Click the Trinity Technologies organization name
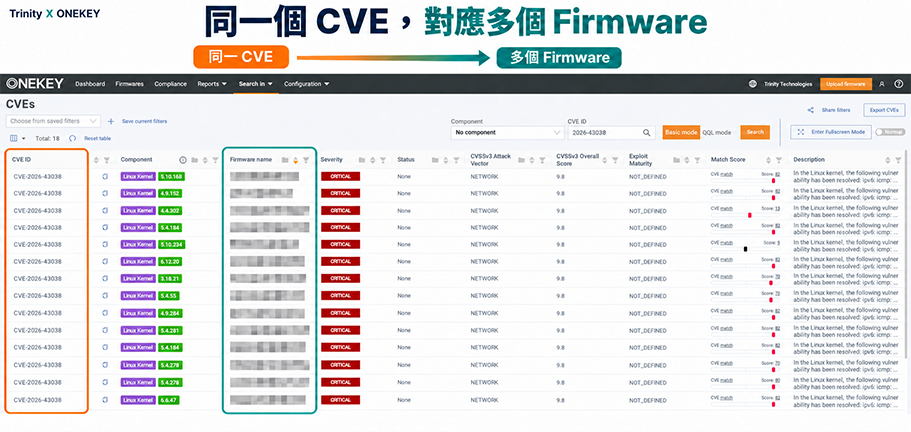This screenshot has height=432, width=911. click(x=788, y=84)
